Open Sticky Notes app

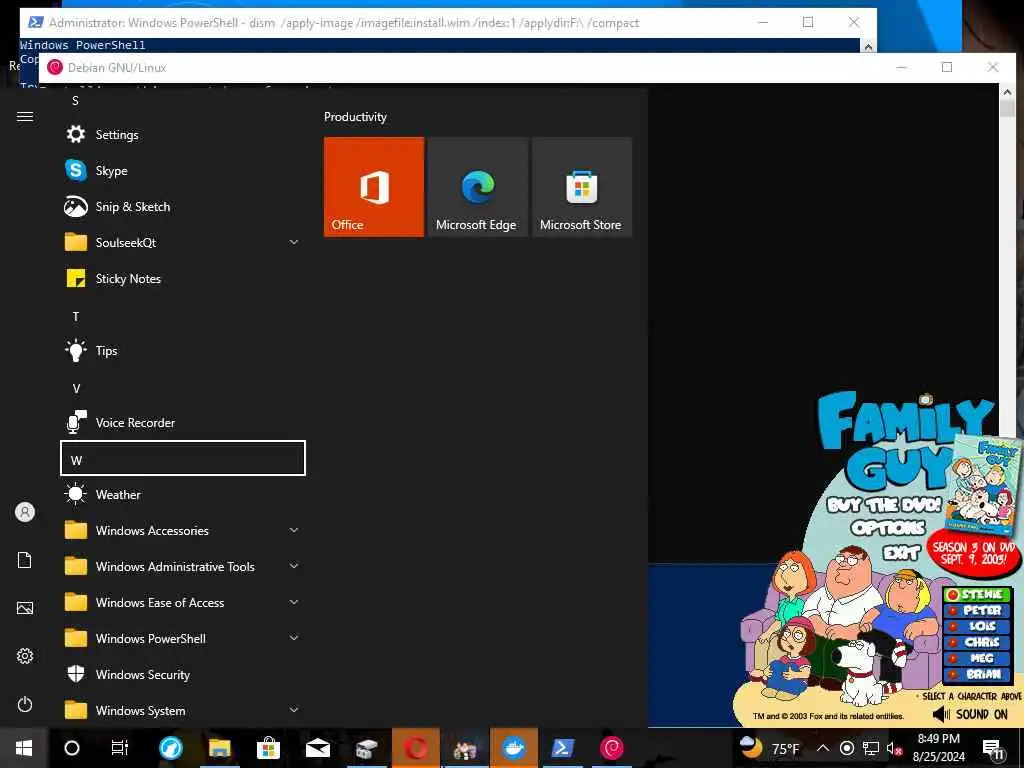click(x=183, y=278)
